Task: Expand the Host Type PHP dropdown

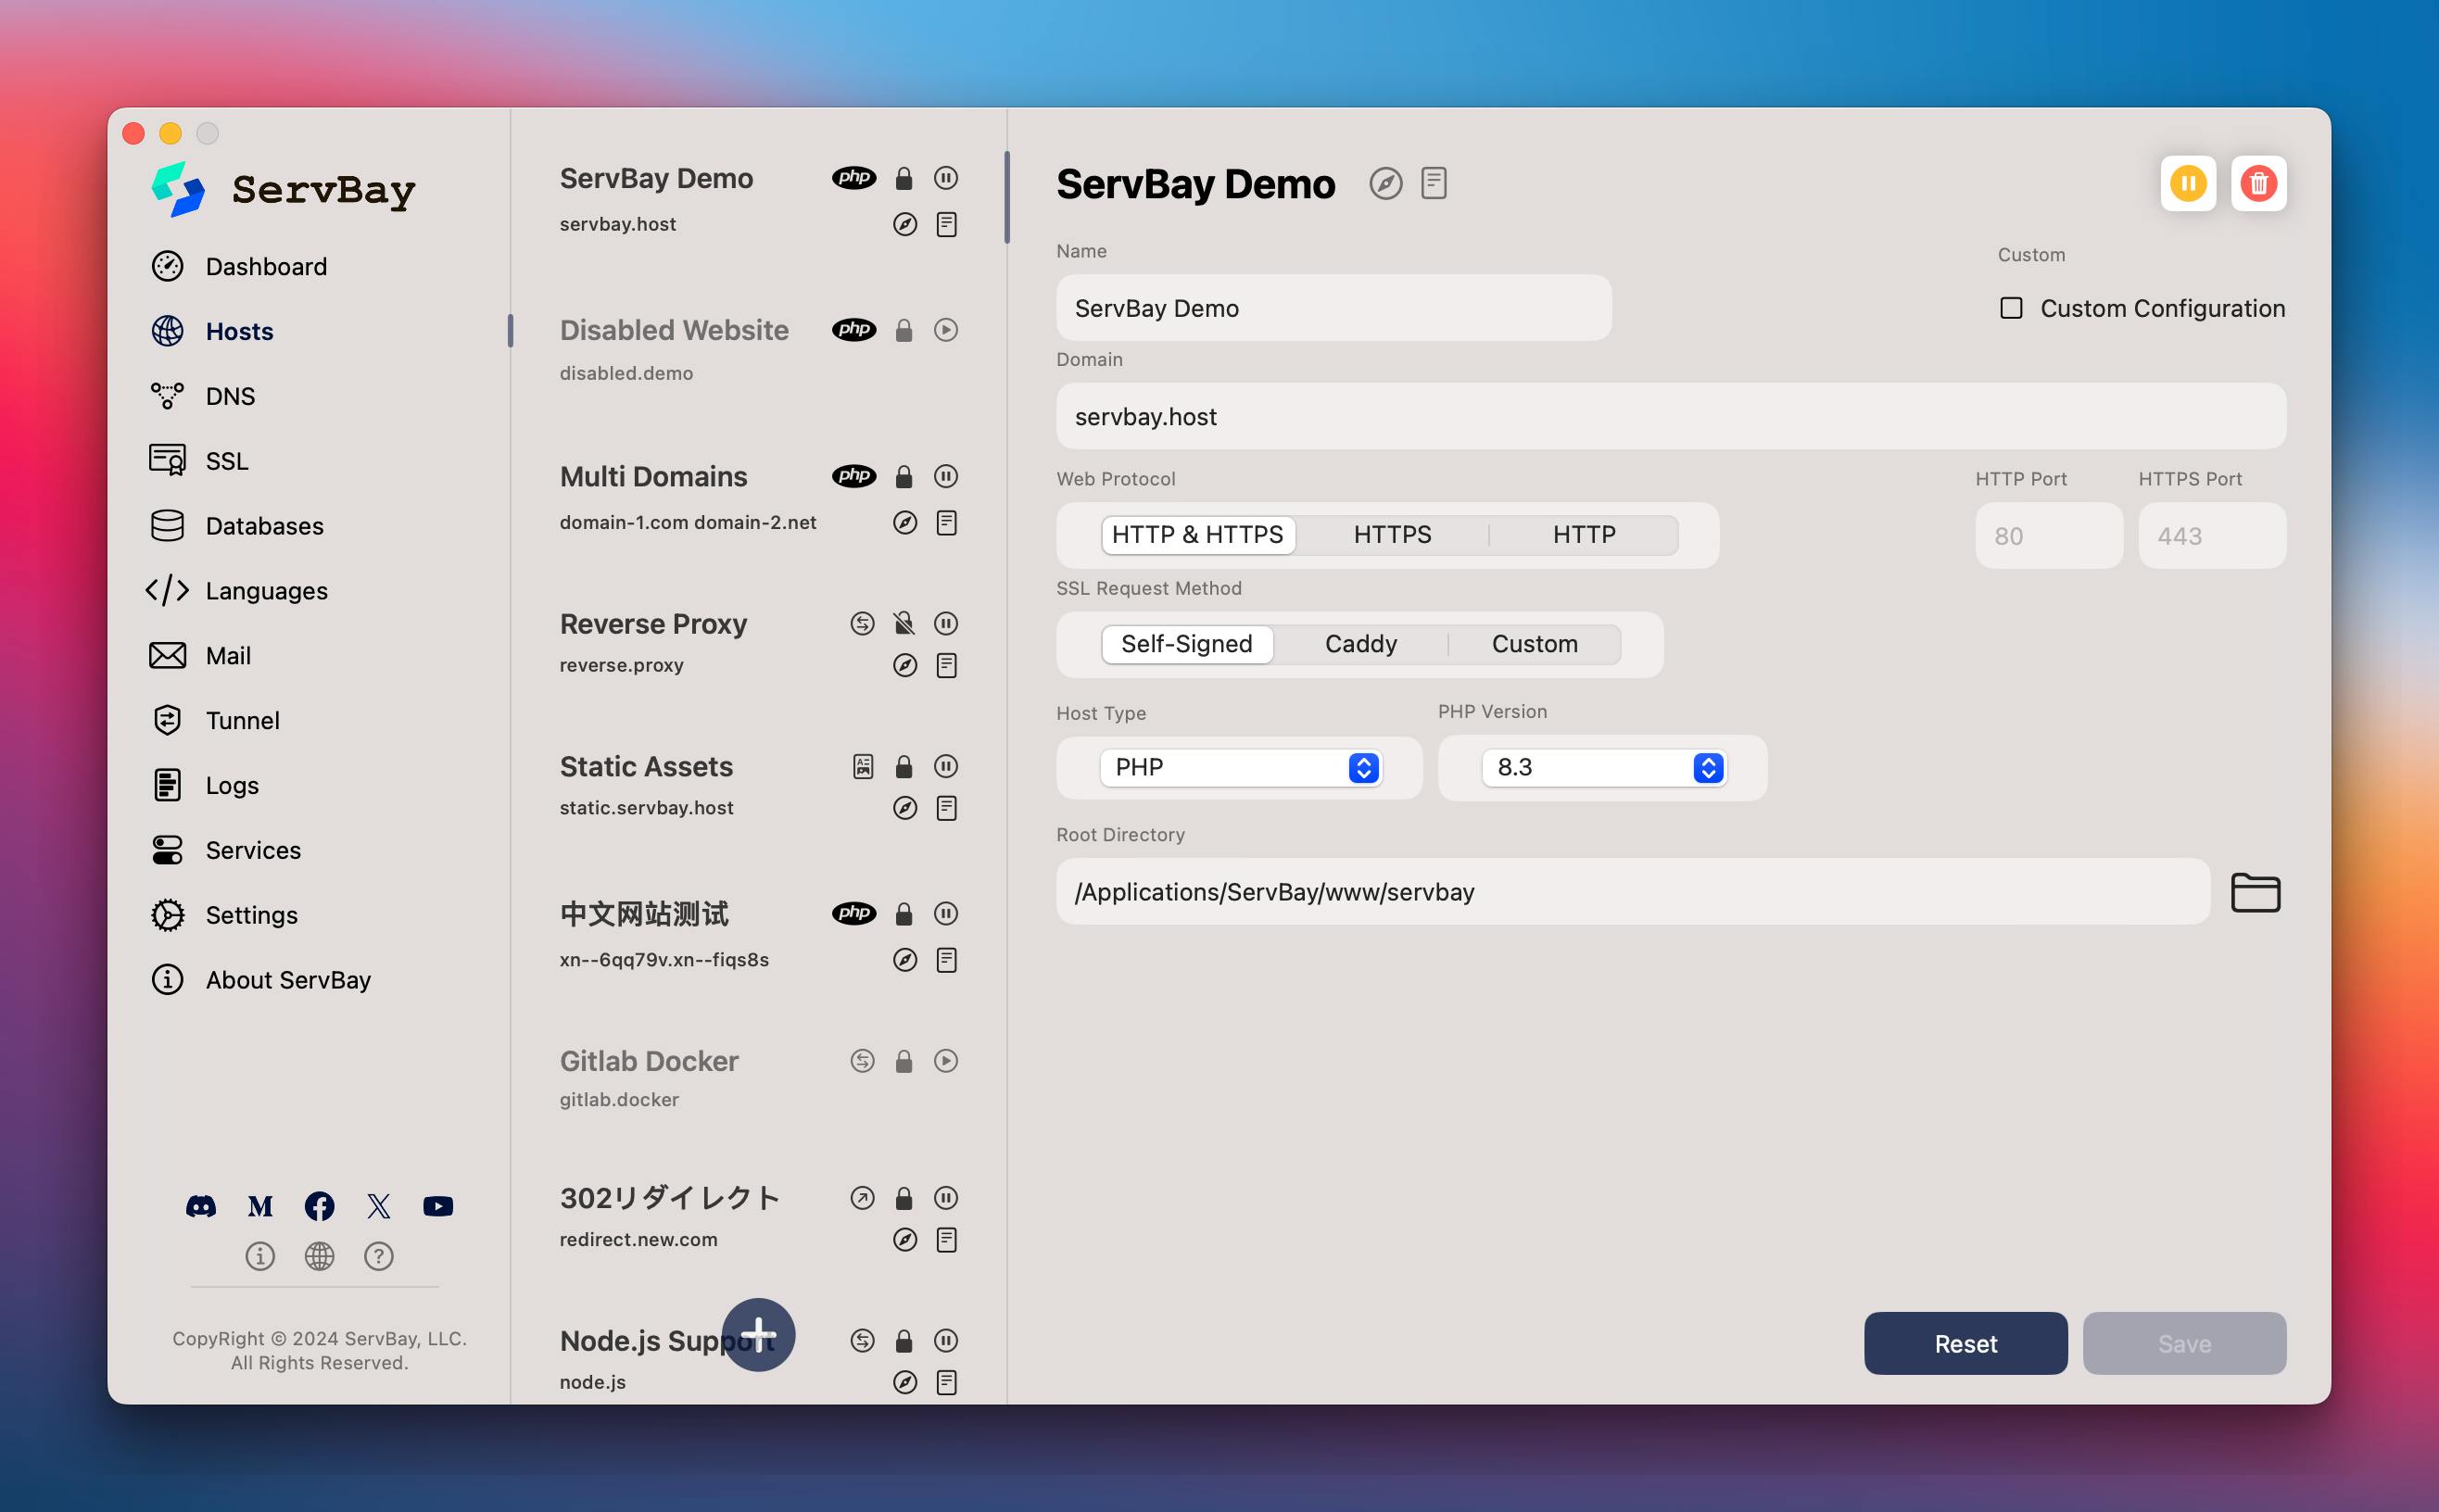Action: click(x=1240, y=767)
